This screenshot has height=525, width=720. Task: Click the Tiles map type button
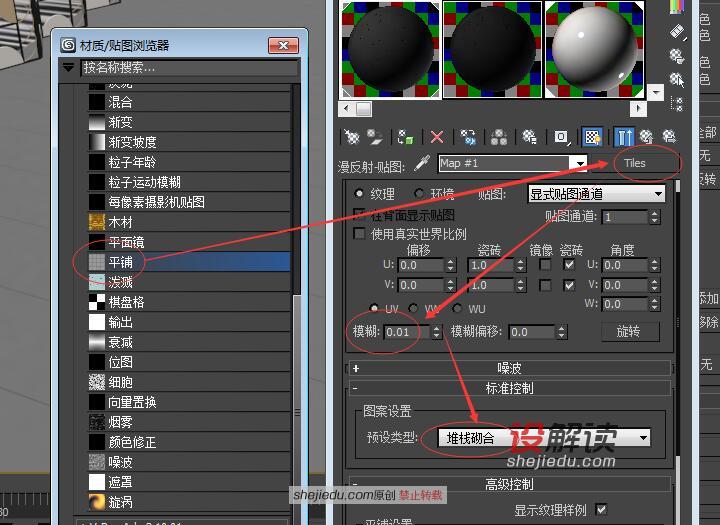click(x=635, y=163)
